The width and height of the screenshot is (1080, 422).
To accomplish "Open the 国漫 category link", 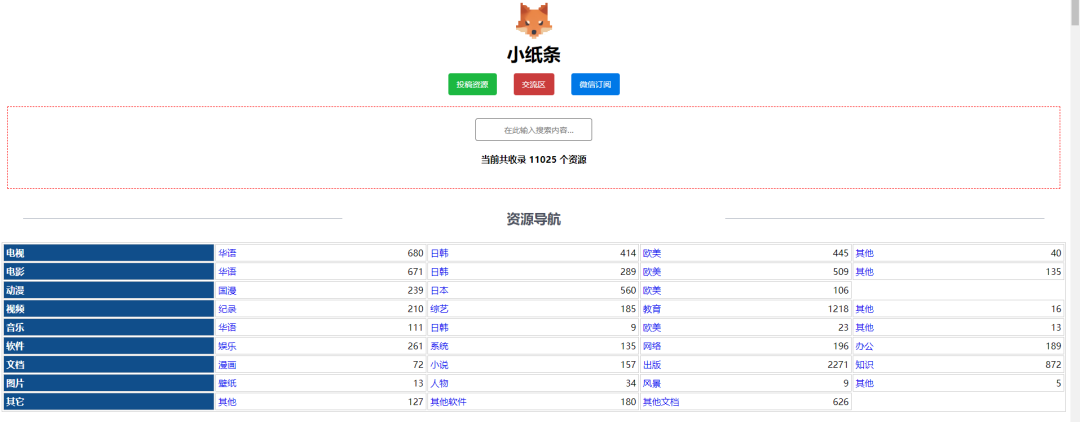I will (x=227, y=291).
